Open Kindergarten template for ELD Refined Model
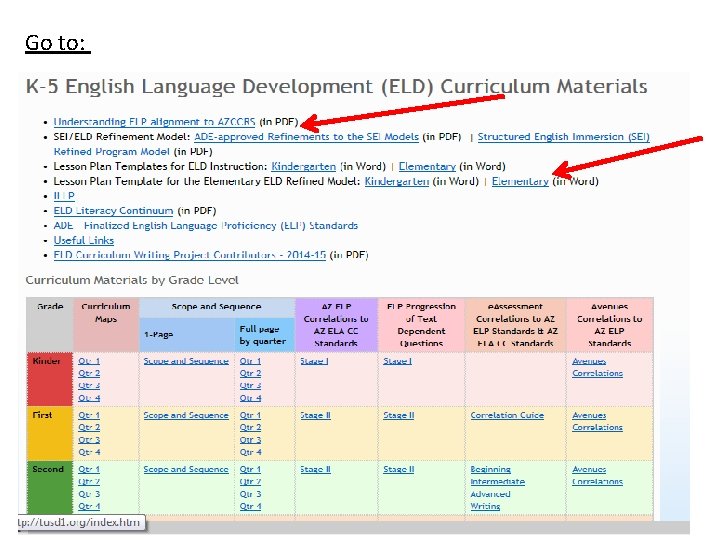 pyautogui.click(x=397, y=181)
